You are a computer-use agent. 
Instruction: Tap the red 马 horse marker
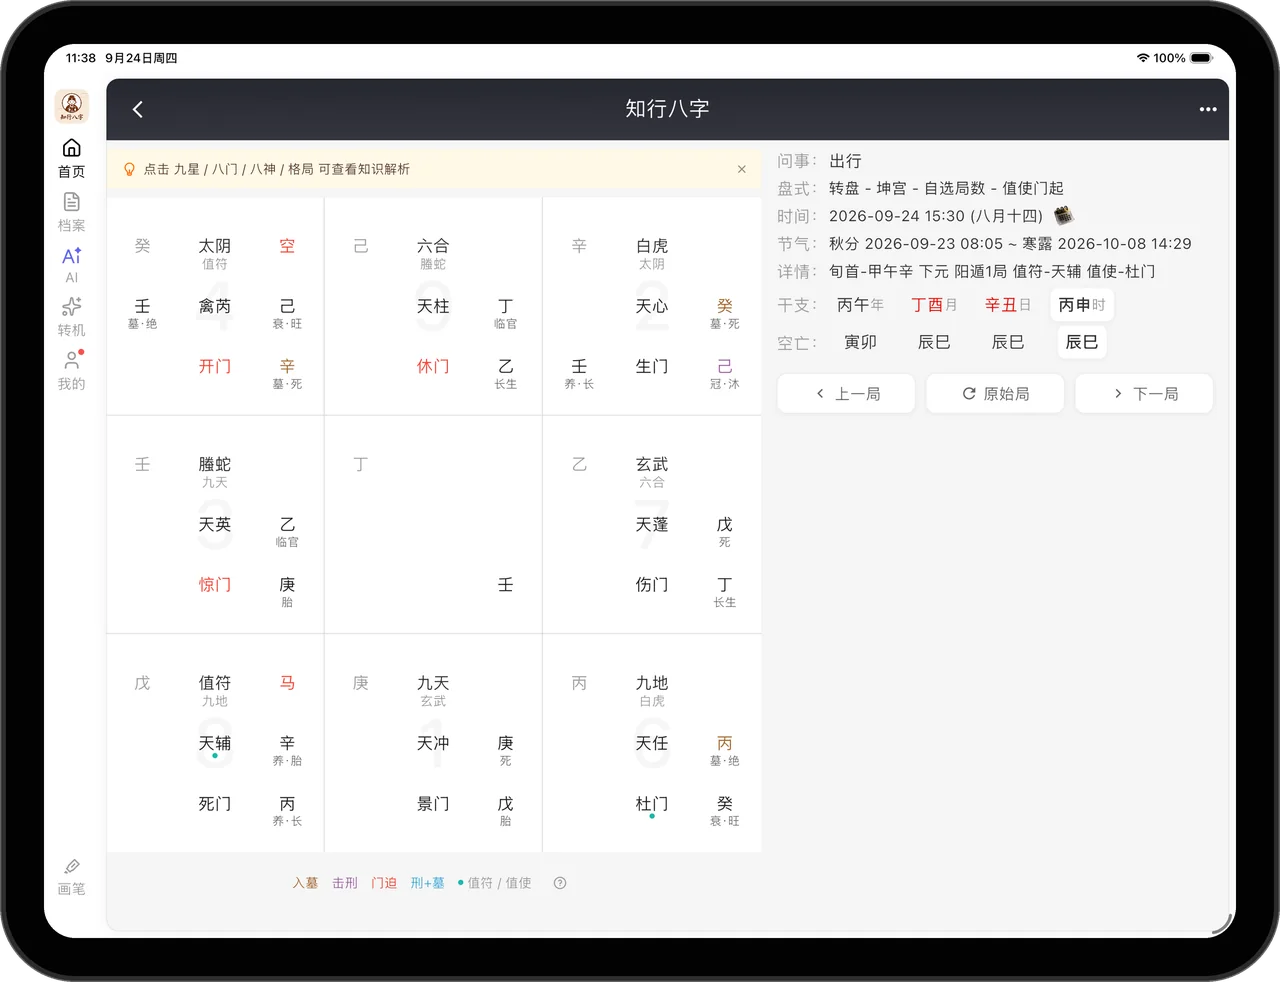(287, 683)
